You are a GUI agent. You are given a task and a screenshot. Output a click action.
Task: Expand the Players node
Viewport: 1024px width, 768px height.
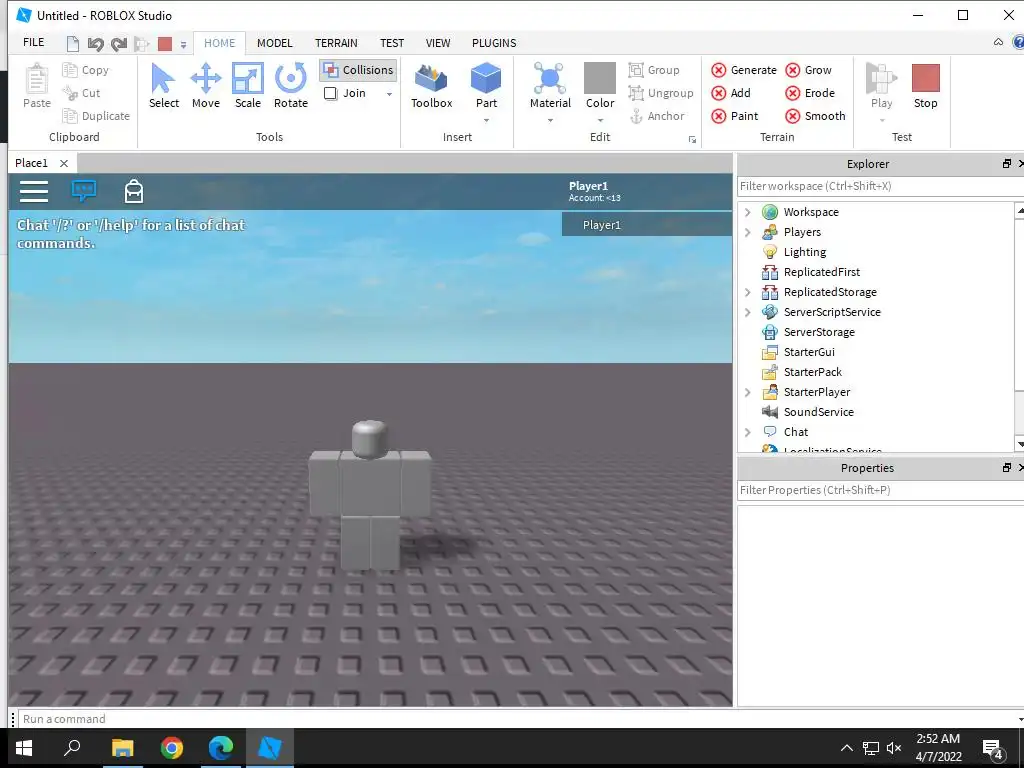(748, 232)
